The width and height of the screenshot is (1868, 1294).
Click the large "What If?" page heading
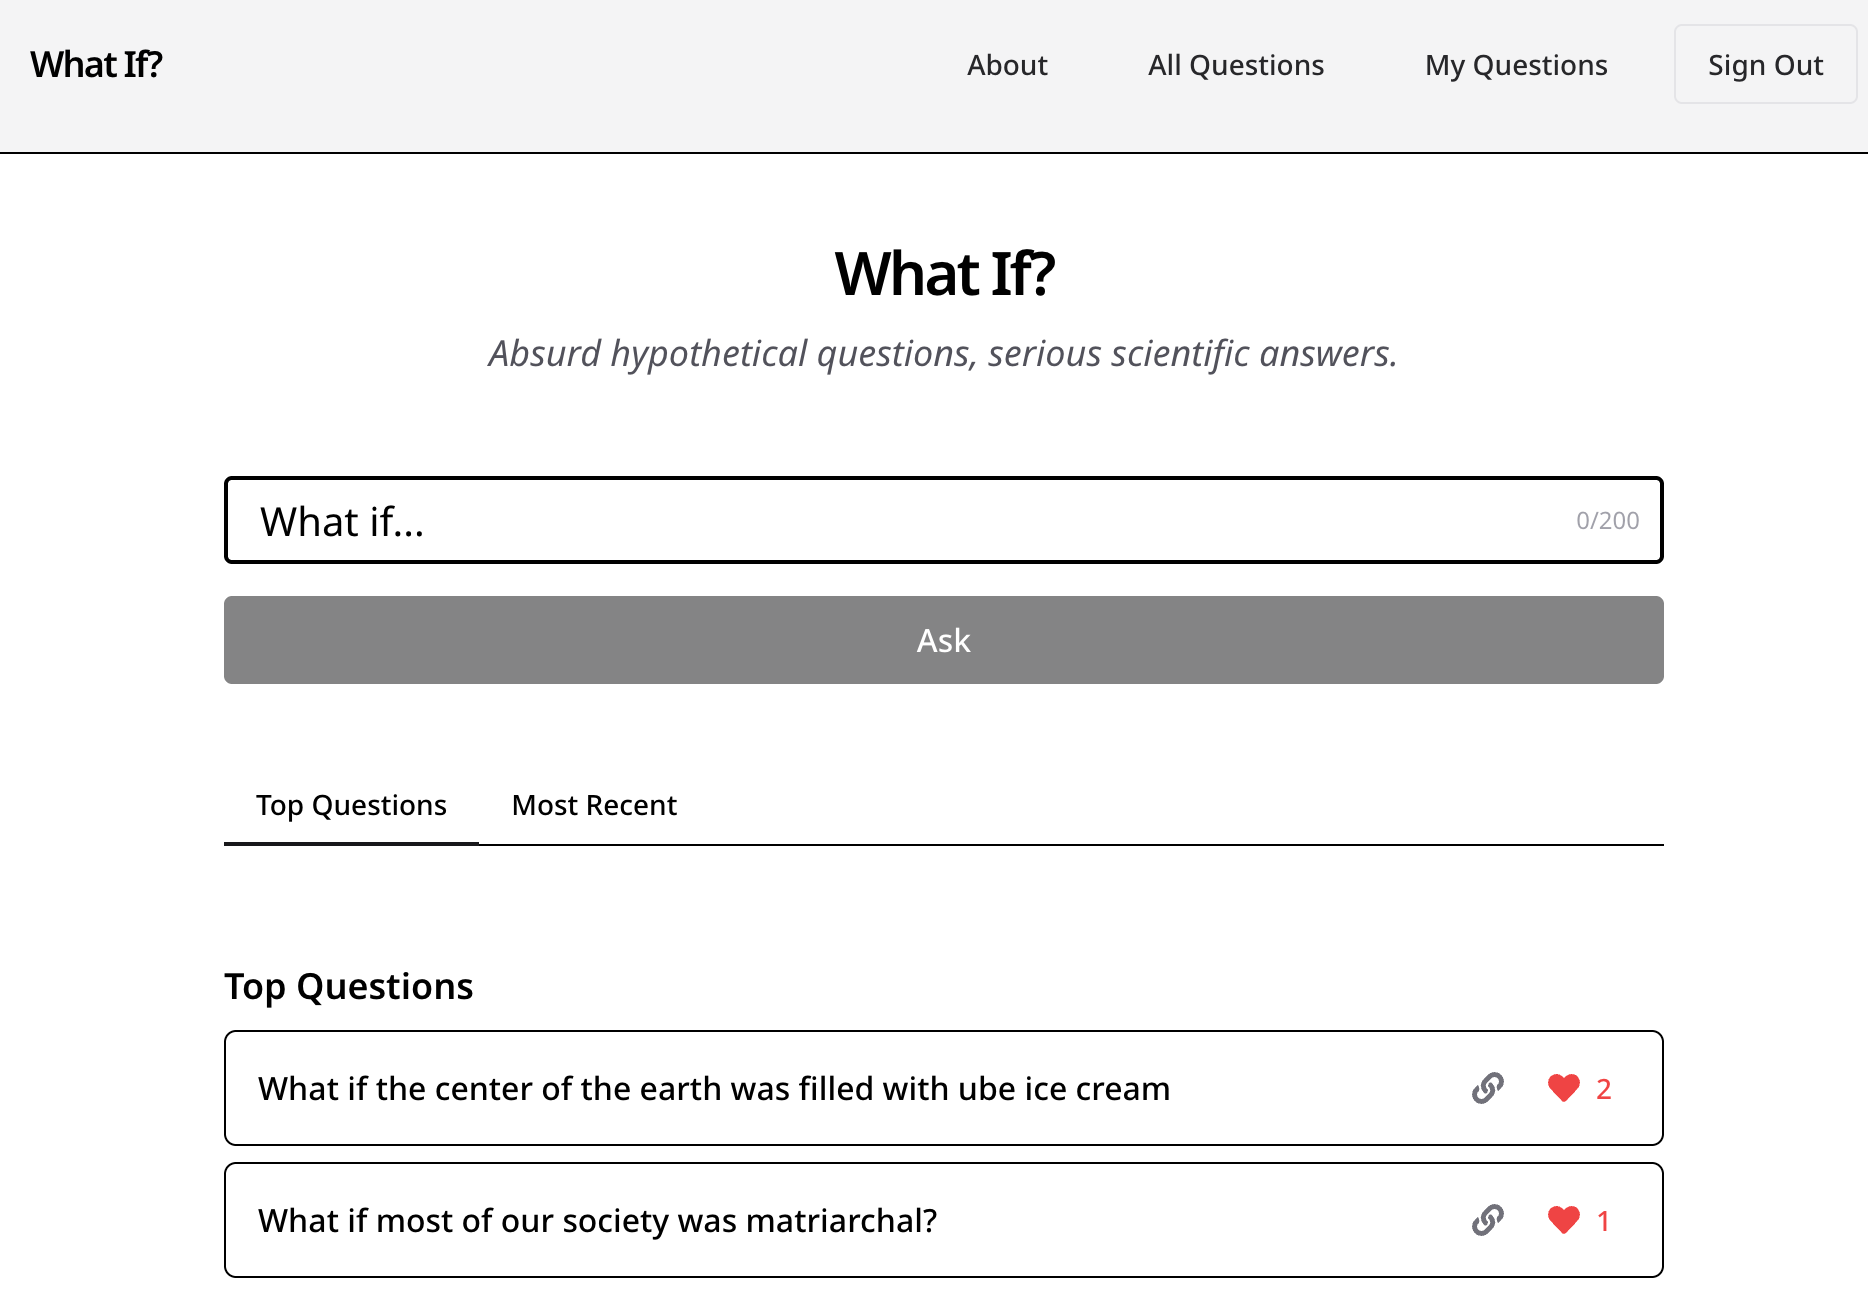coord(944,274)
